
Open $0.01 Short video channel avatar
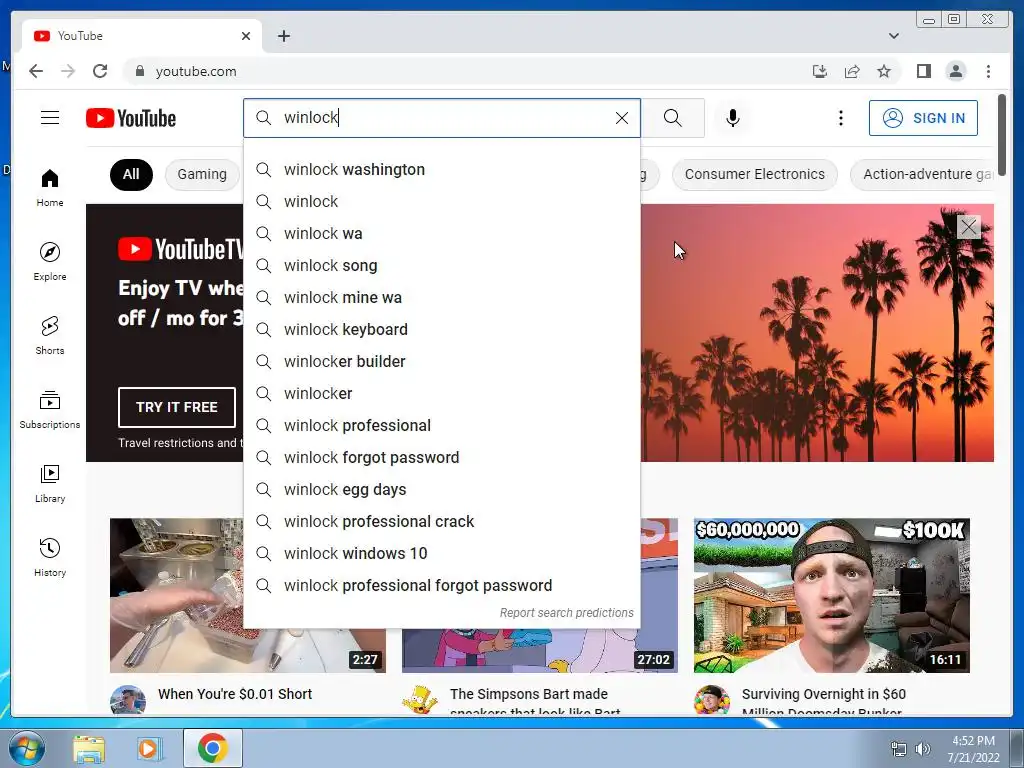tap(127, 700)
